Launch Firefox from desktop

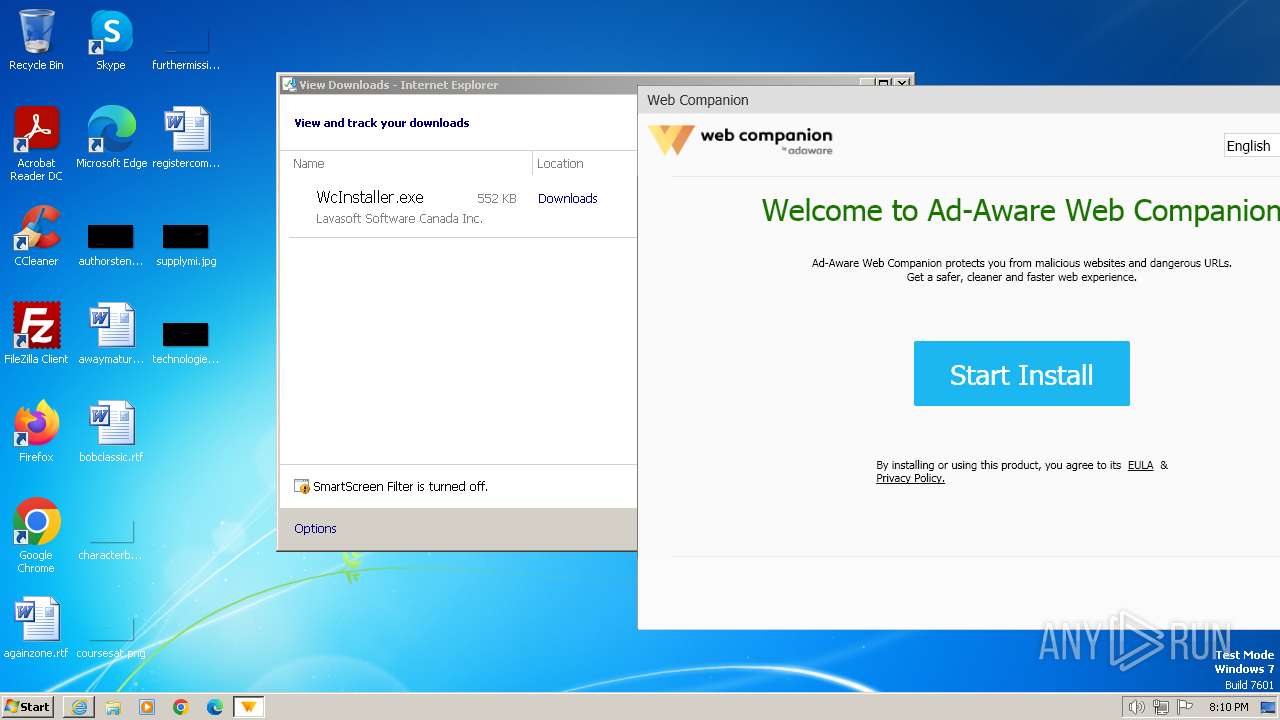(x=36, y=431)
